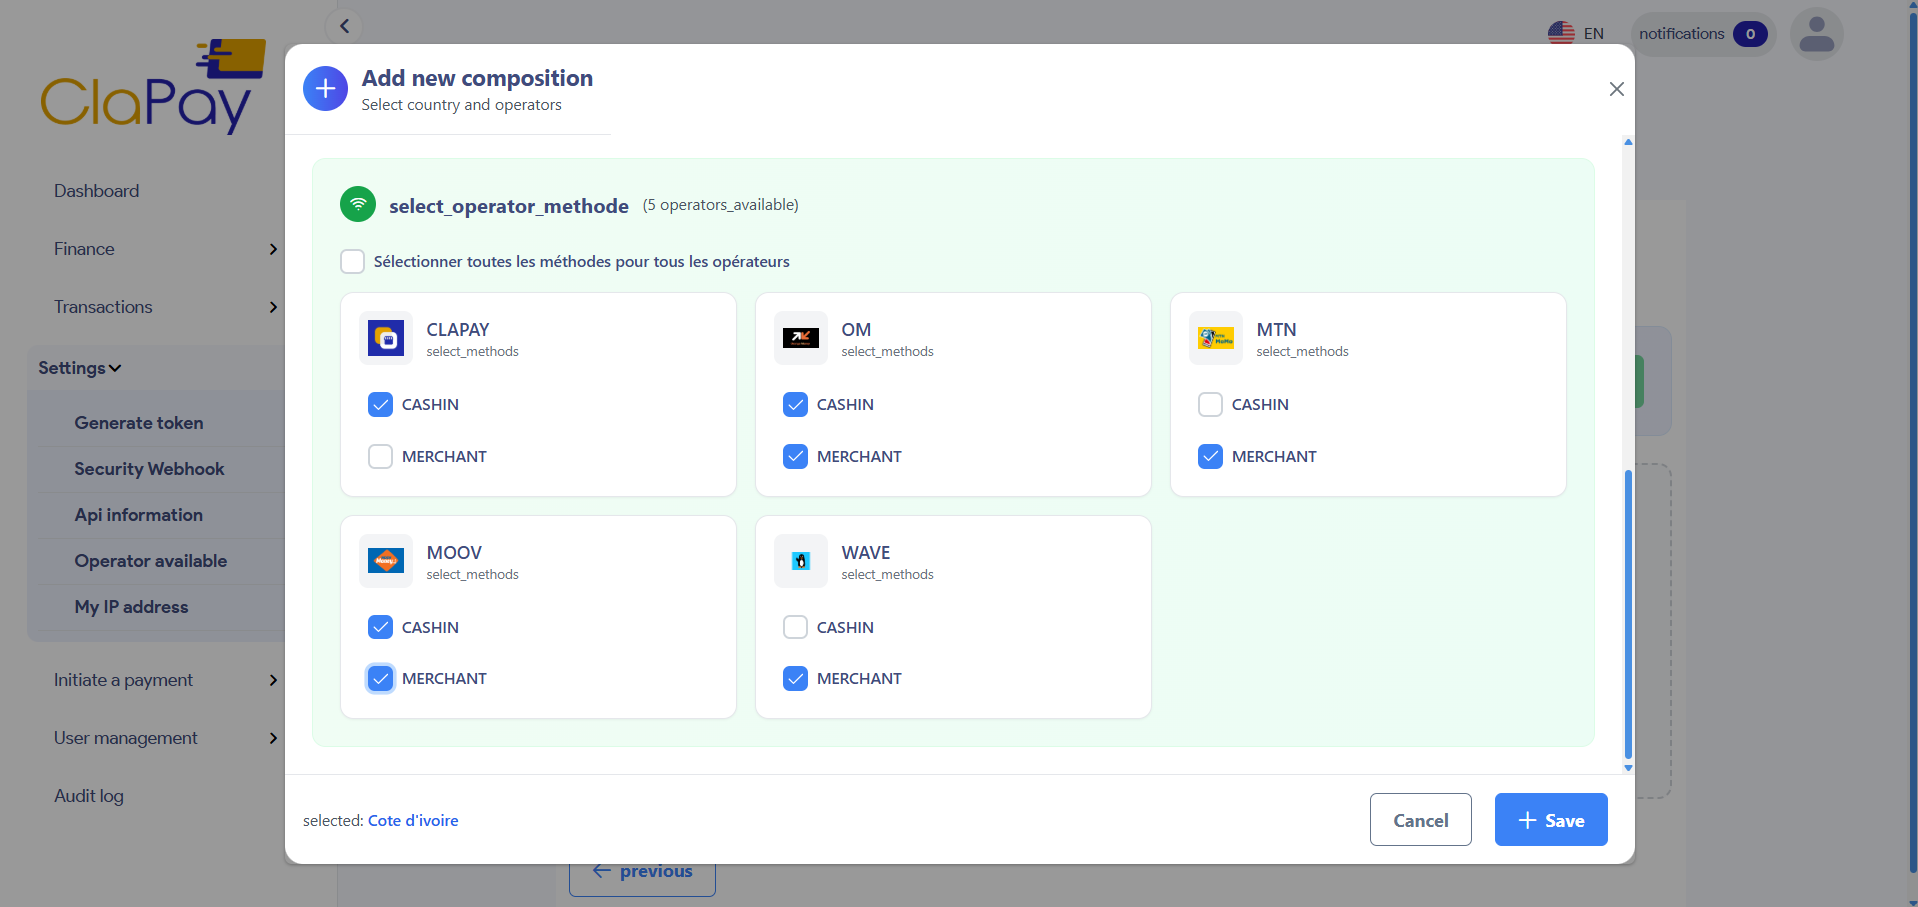This screenshot has height=907, width=1918.
Task: Click the OM operator logo icon
Action: click(800, 339)
